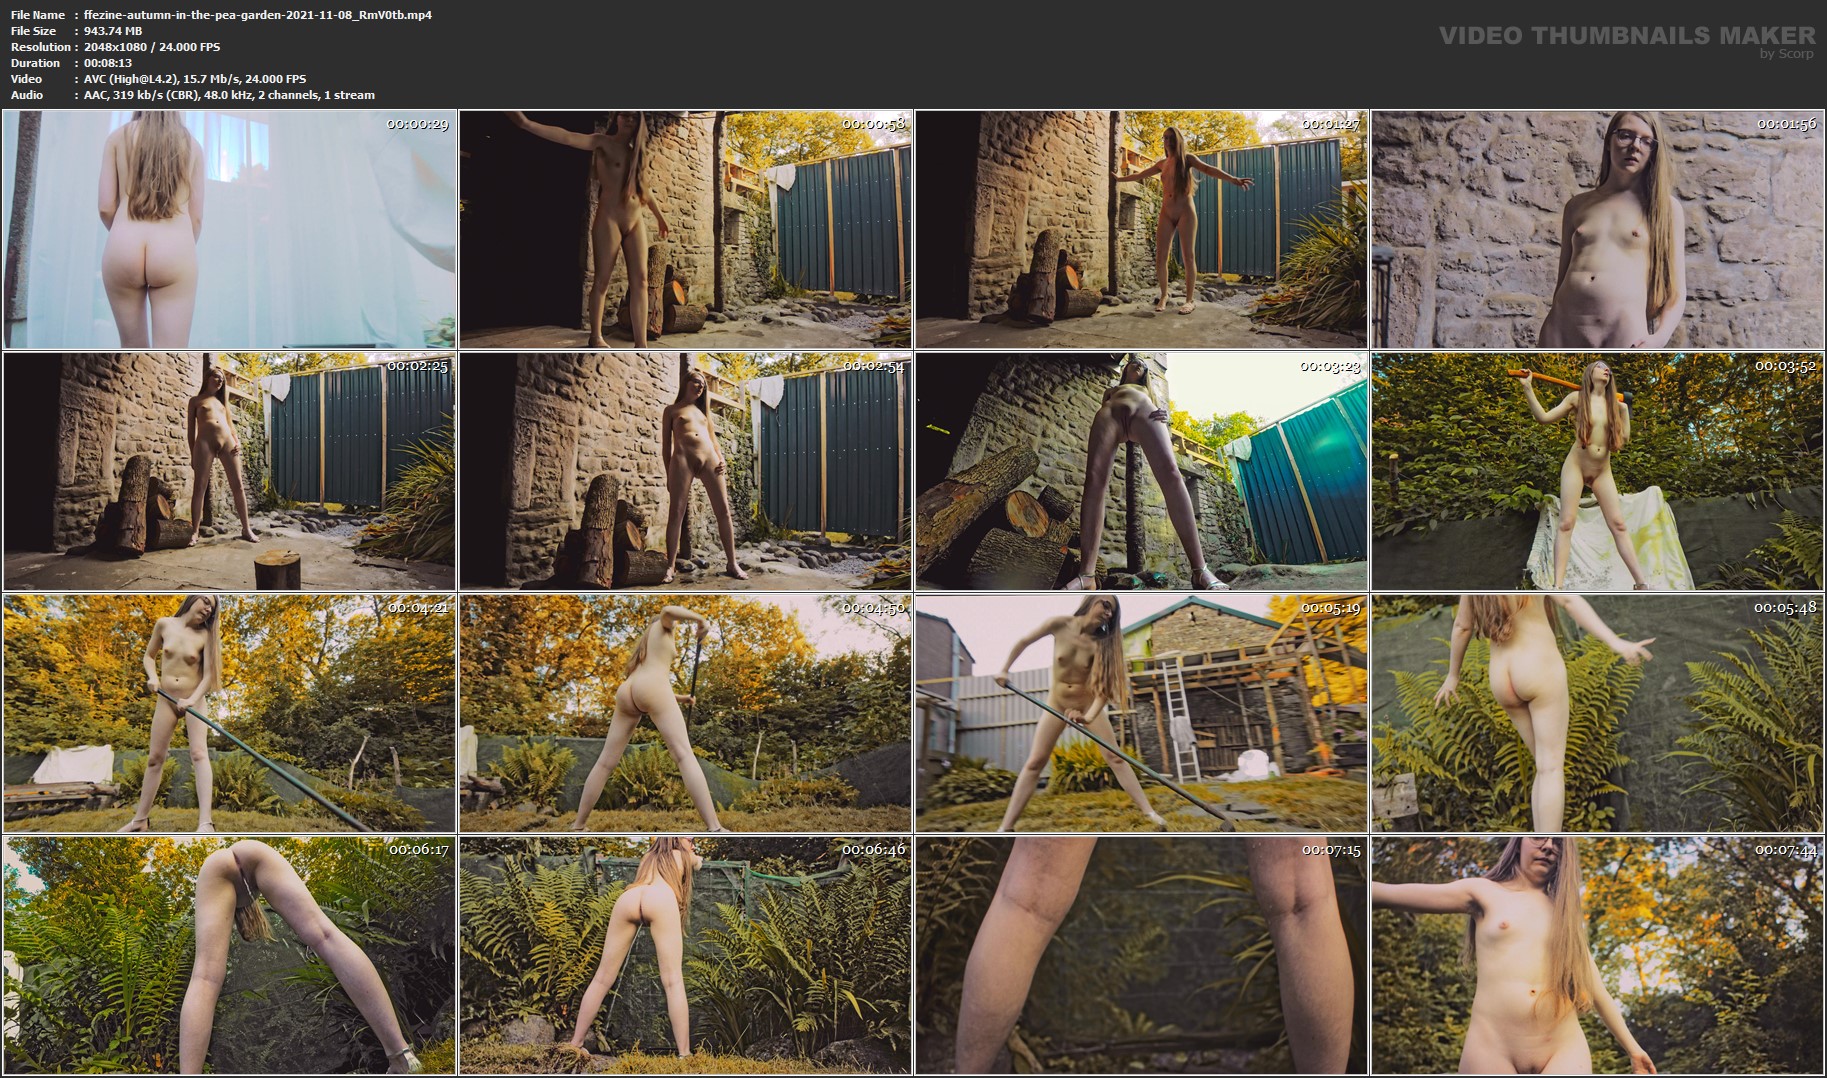Click the resolution value 2048x1080 / 24.000 FPS
The width and height of the screenshot is (1827, 1078).
pyautogui.click(x=152, y=47)
